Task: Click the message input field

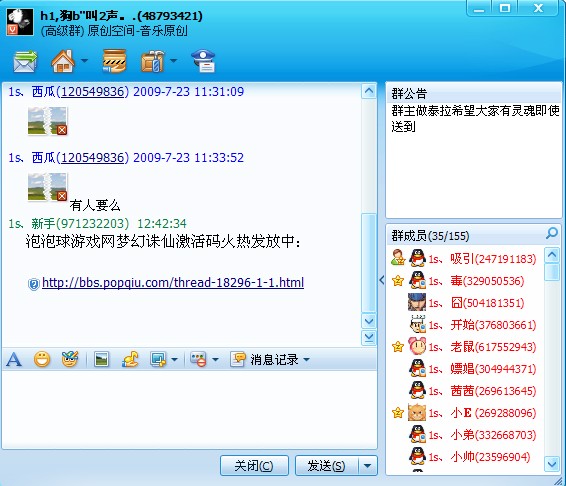Action: click(189, 409)
